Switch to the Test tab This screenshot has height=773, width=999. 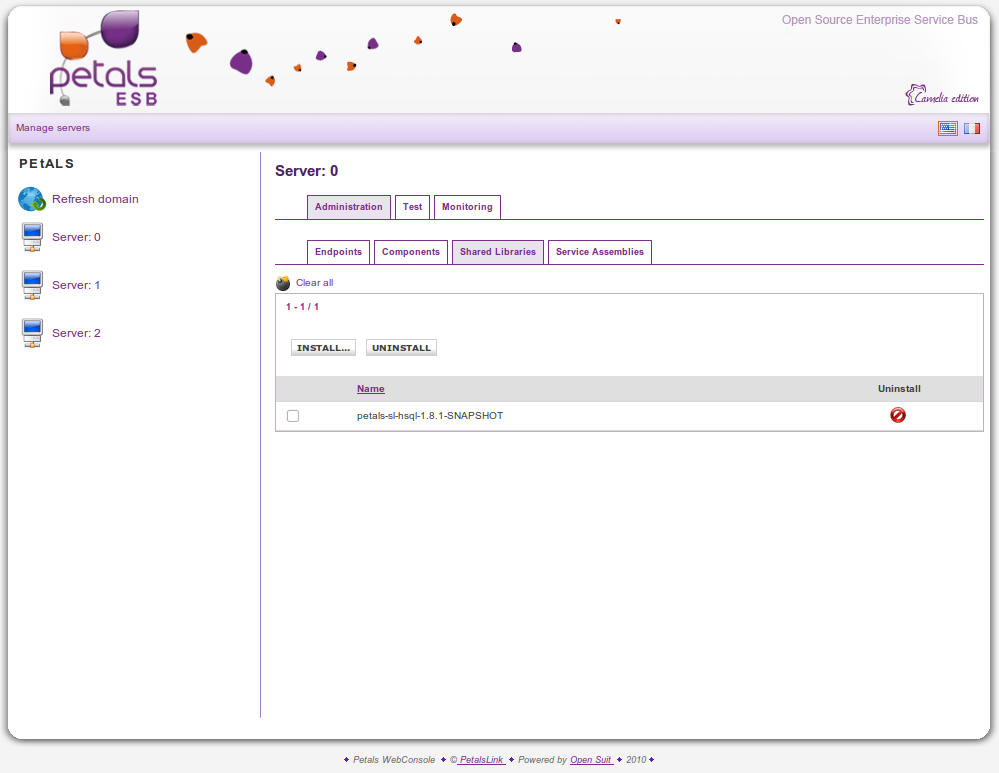click(412, 207)
